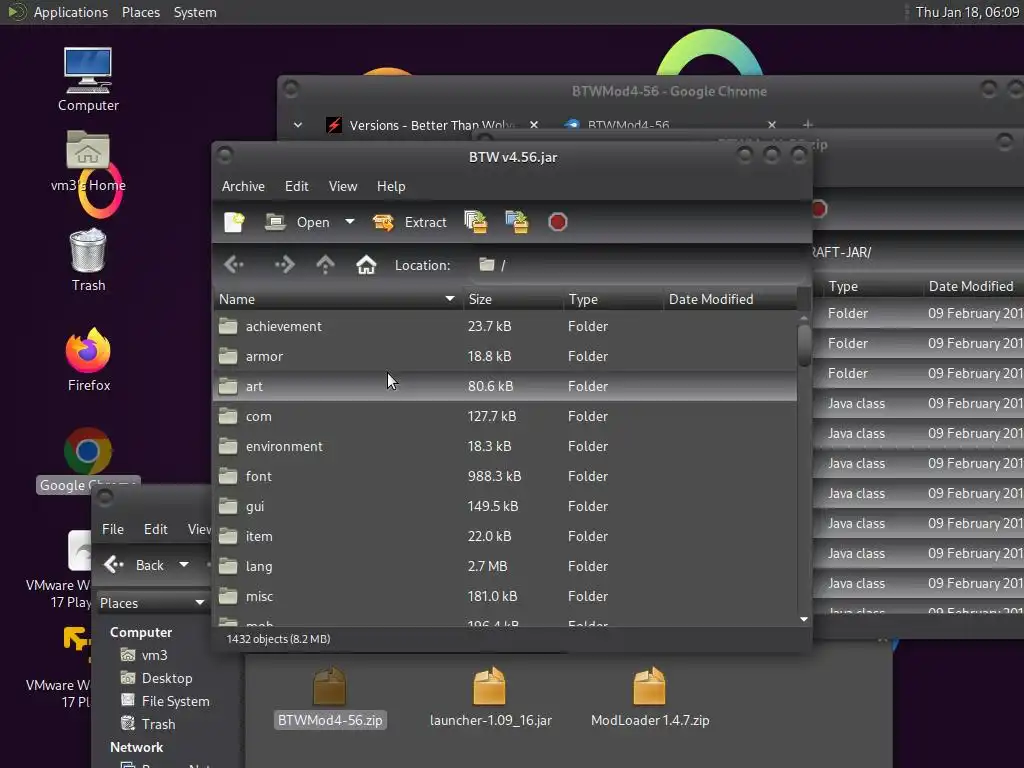Sort by Size column header

(x=513, y=299)
